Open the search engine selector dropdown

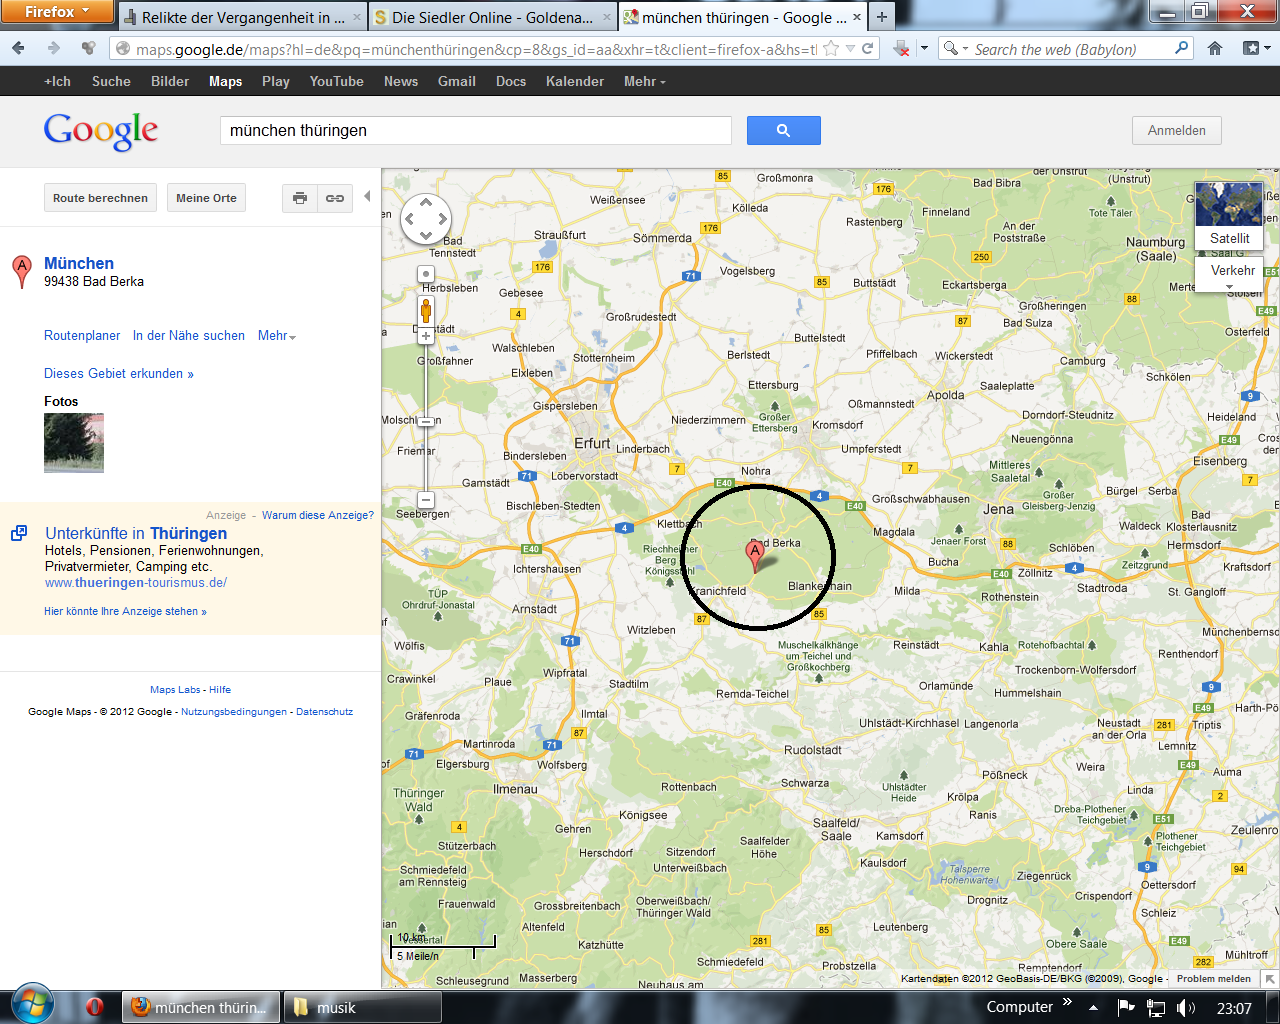954,48
